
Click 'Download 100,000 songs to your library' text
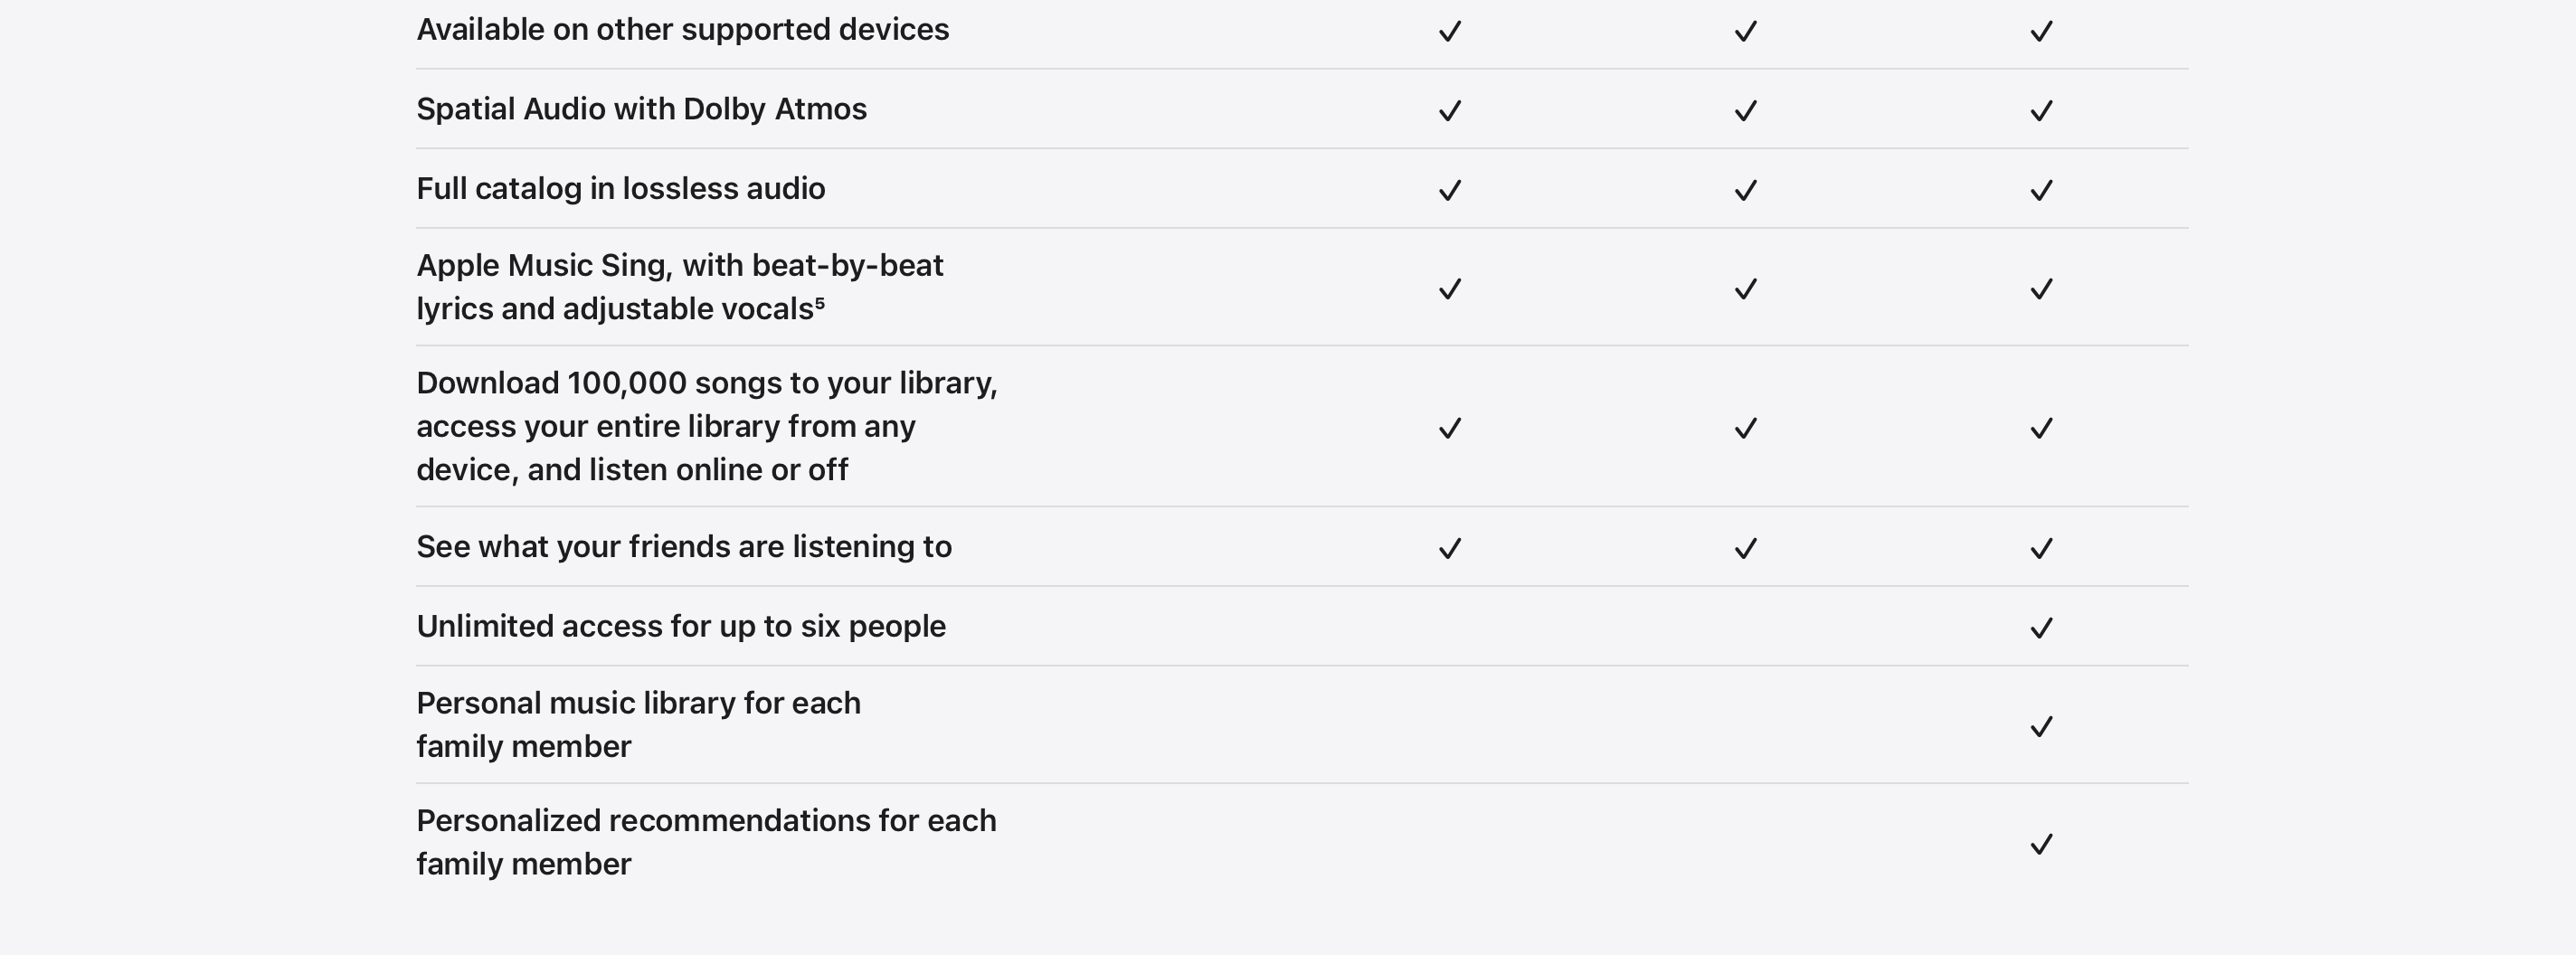[706, 383]
